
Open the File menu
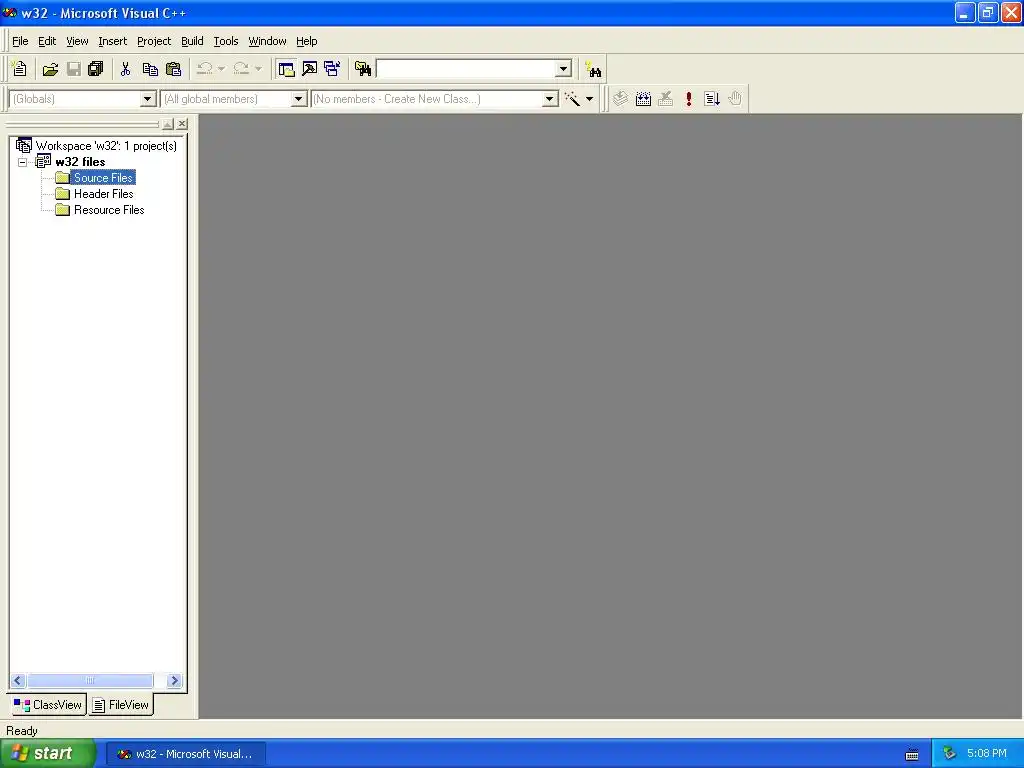20,41
